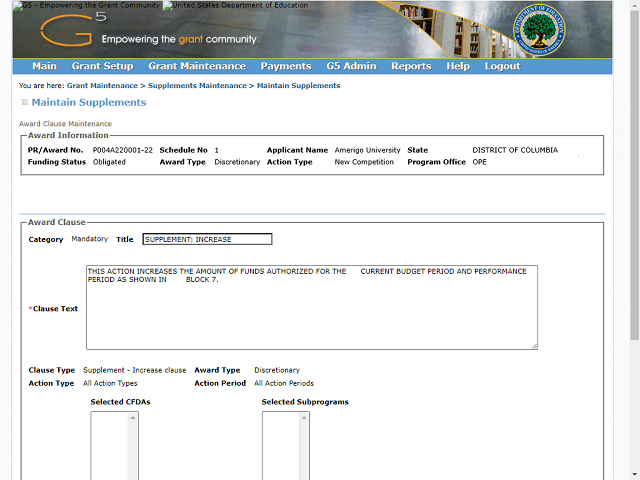This screenshot has width=640, height=480.
Task: Click the Mandatory category value
Action: point(89,239)
